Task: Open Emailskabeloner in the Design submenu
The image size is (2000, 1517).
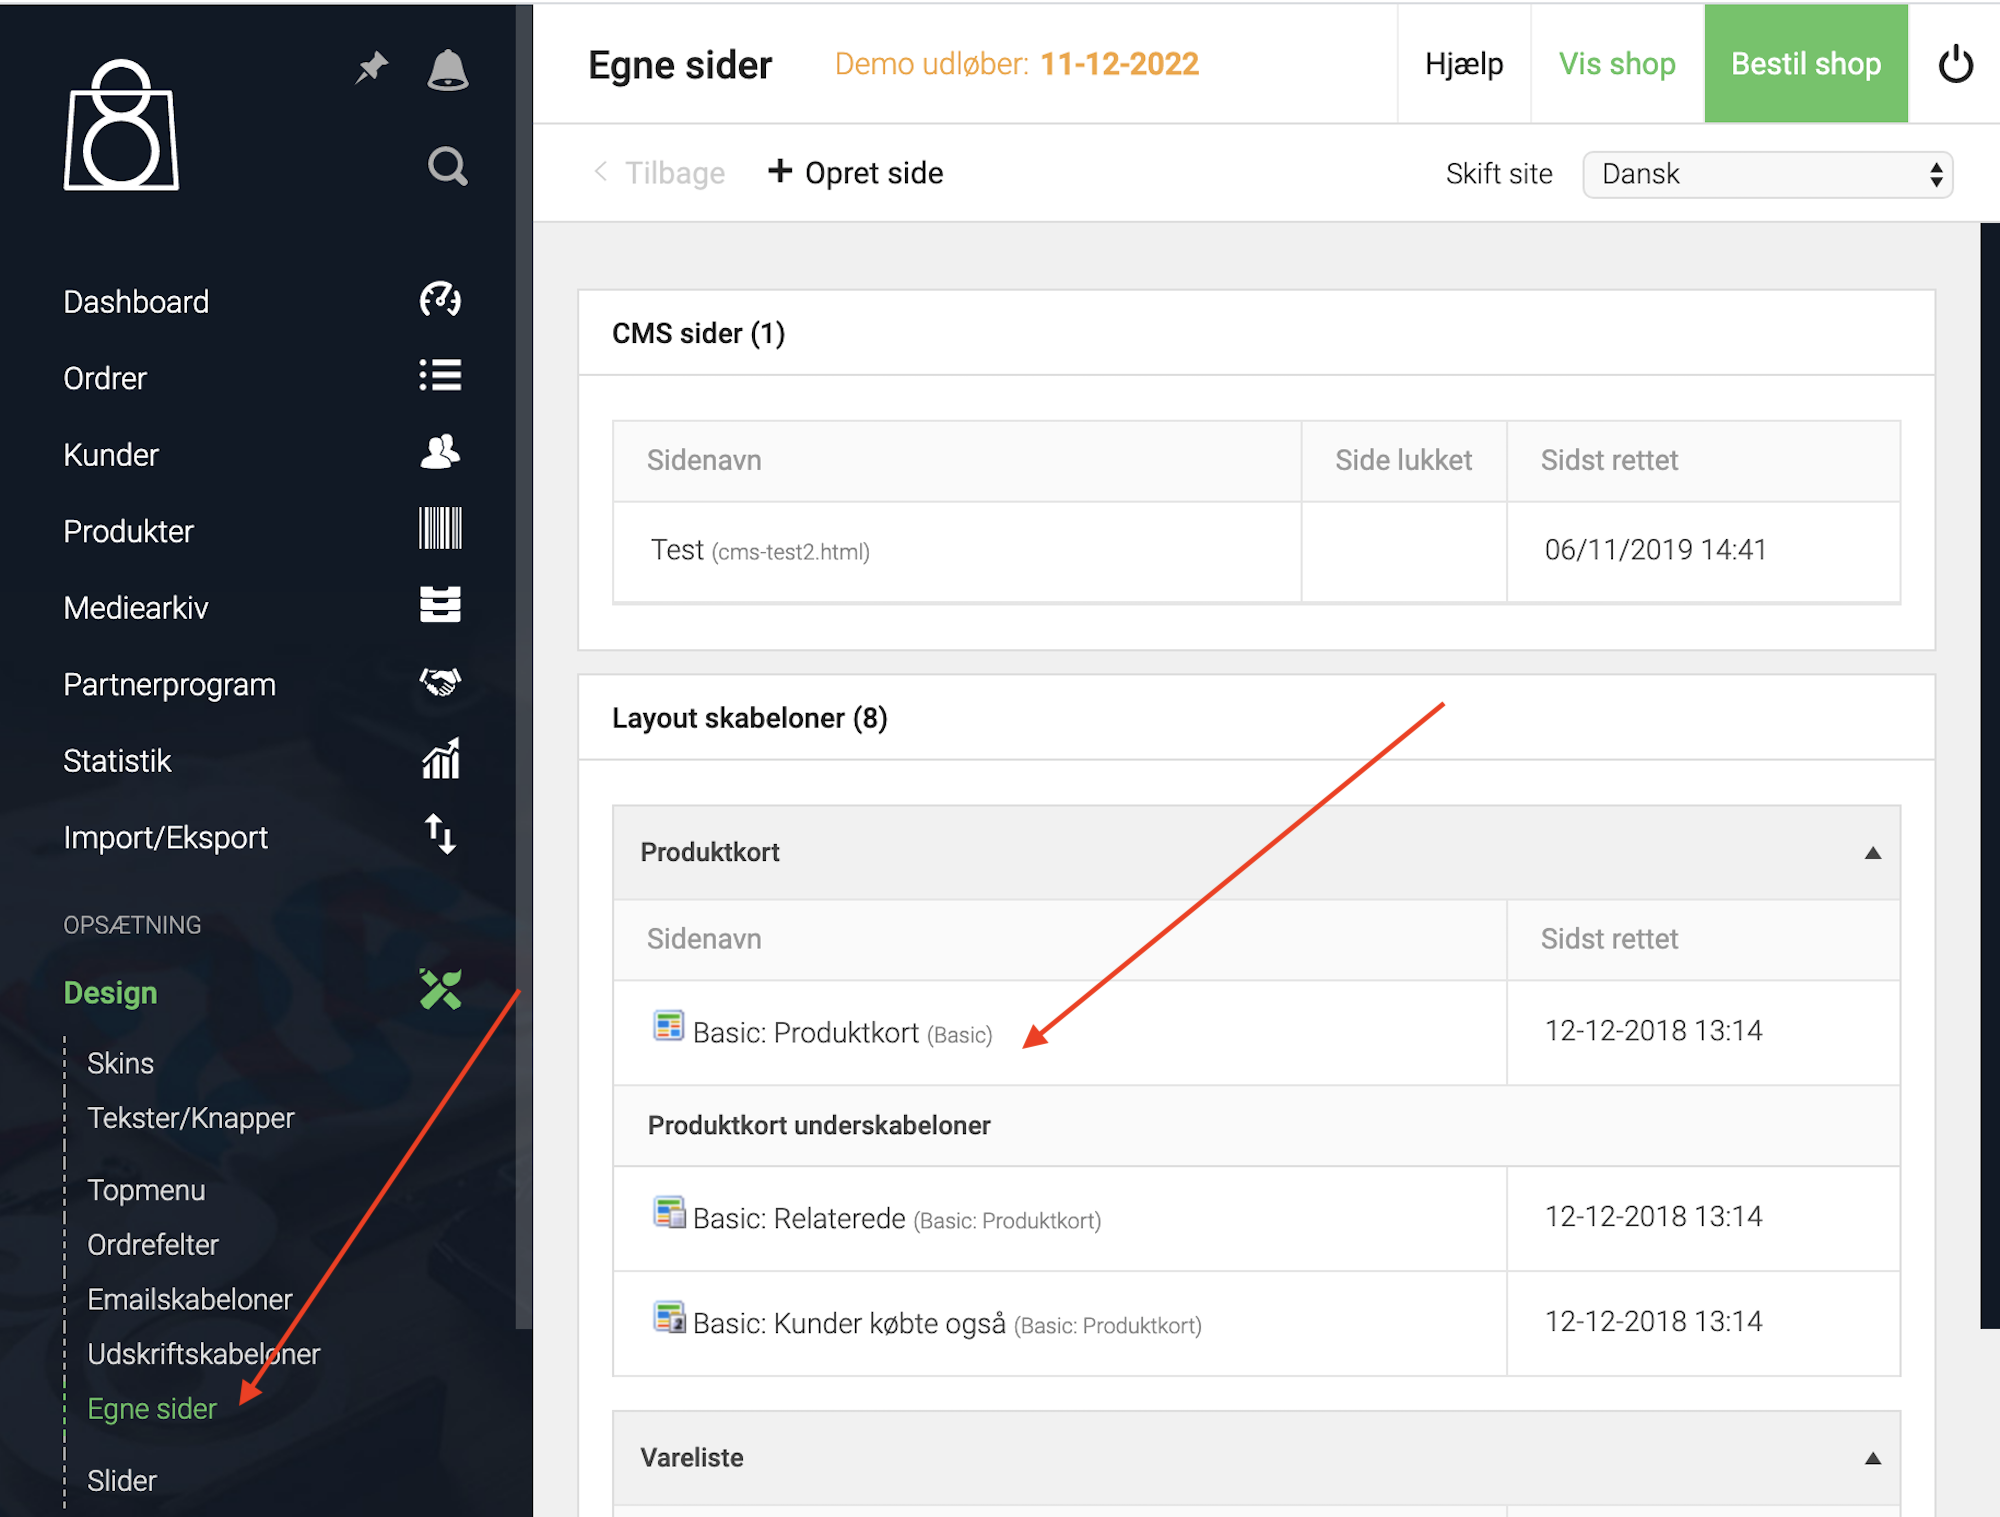Action: point(189,1299)
